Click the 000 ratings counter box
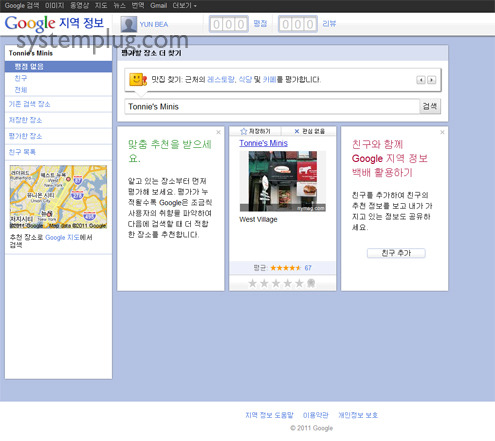The height and width of the screenshot is (441, 495). click(229, 24)
